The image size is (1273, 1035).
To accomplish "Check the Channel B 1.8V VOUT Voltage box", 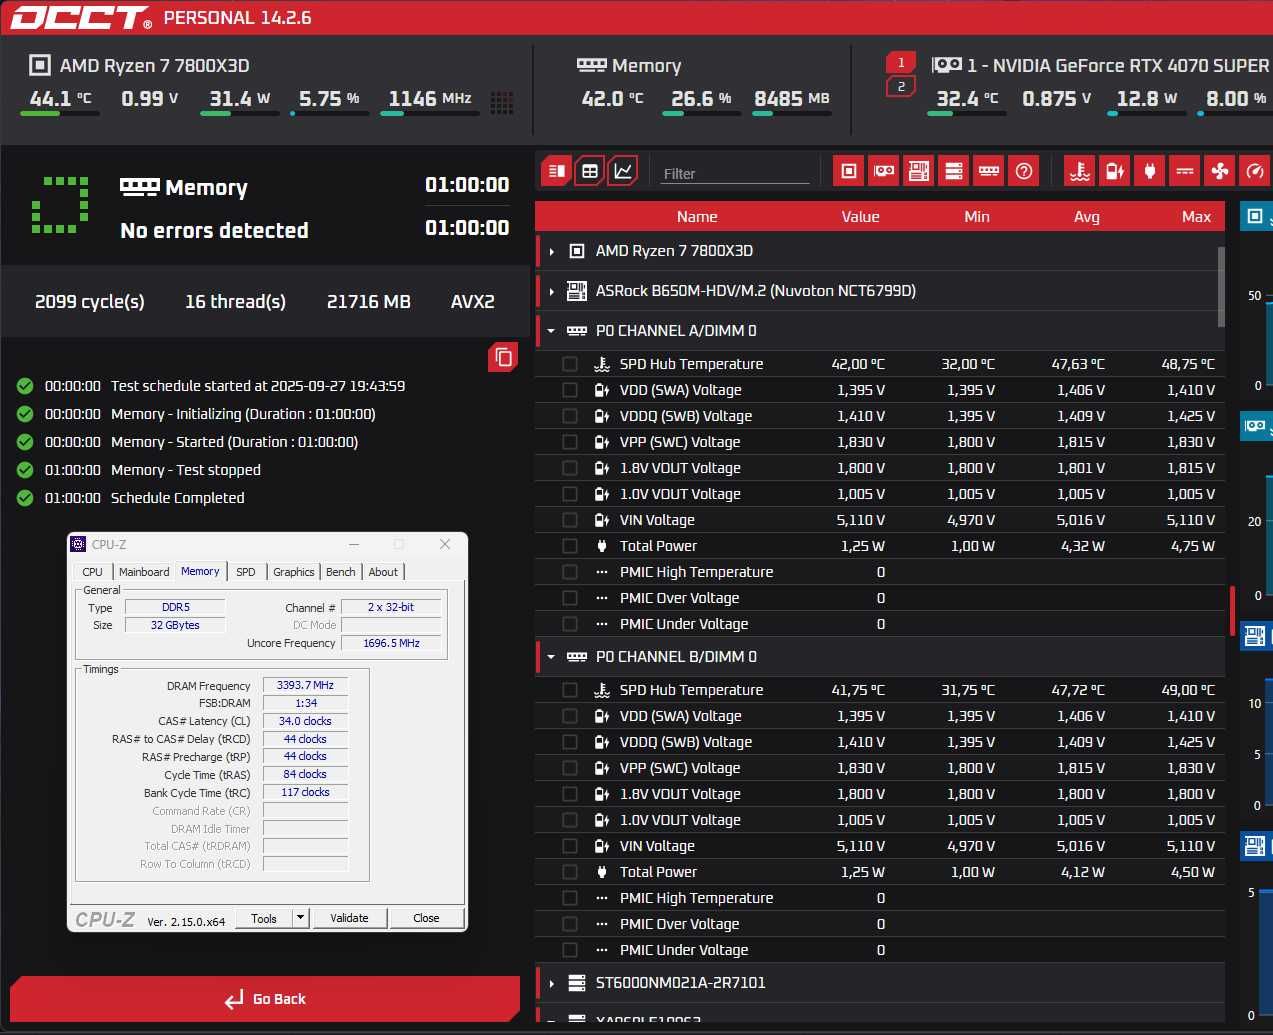I will tap(570, 794).
